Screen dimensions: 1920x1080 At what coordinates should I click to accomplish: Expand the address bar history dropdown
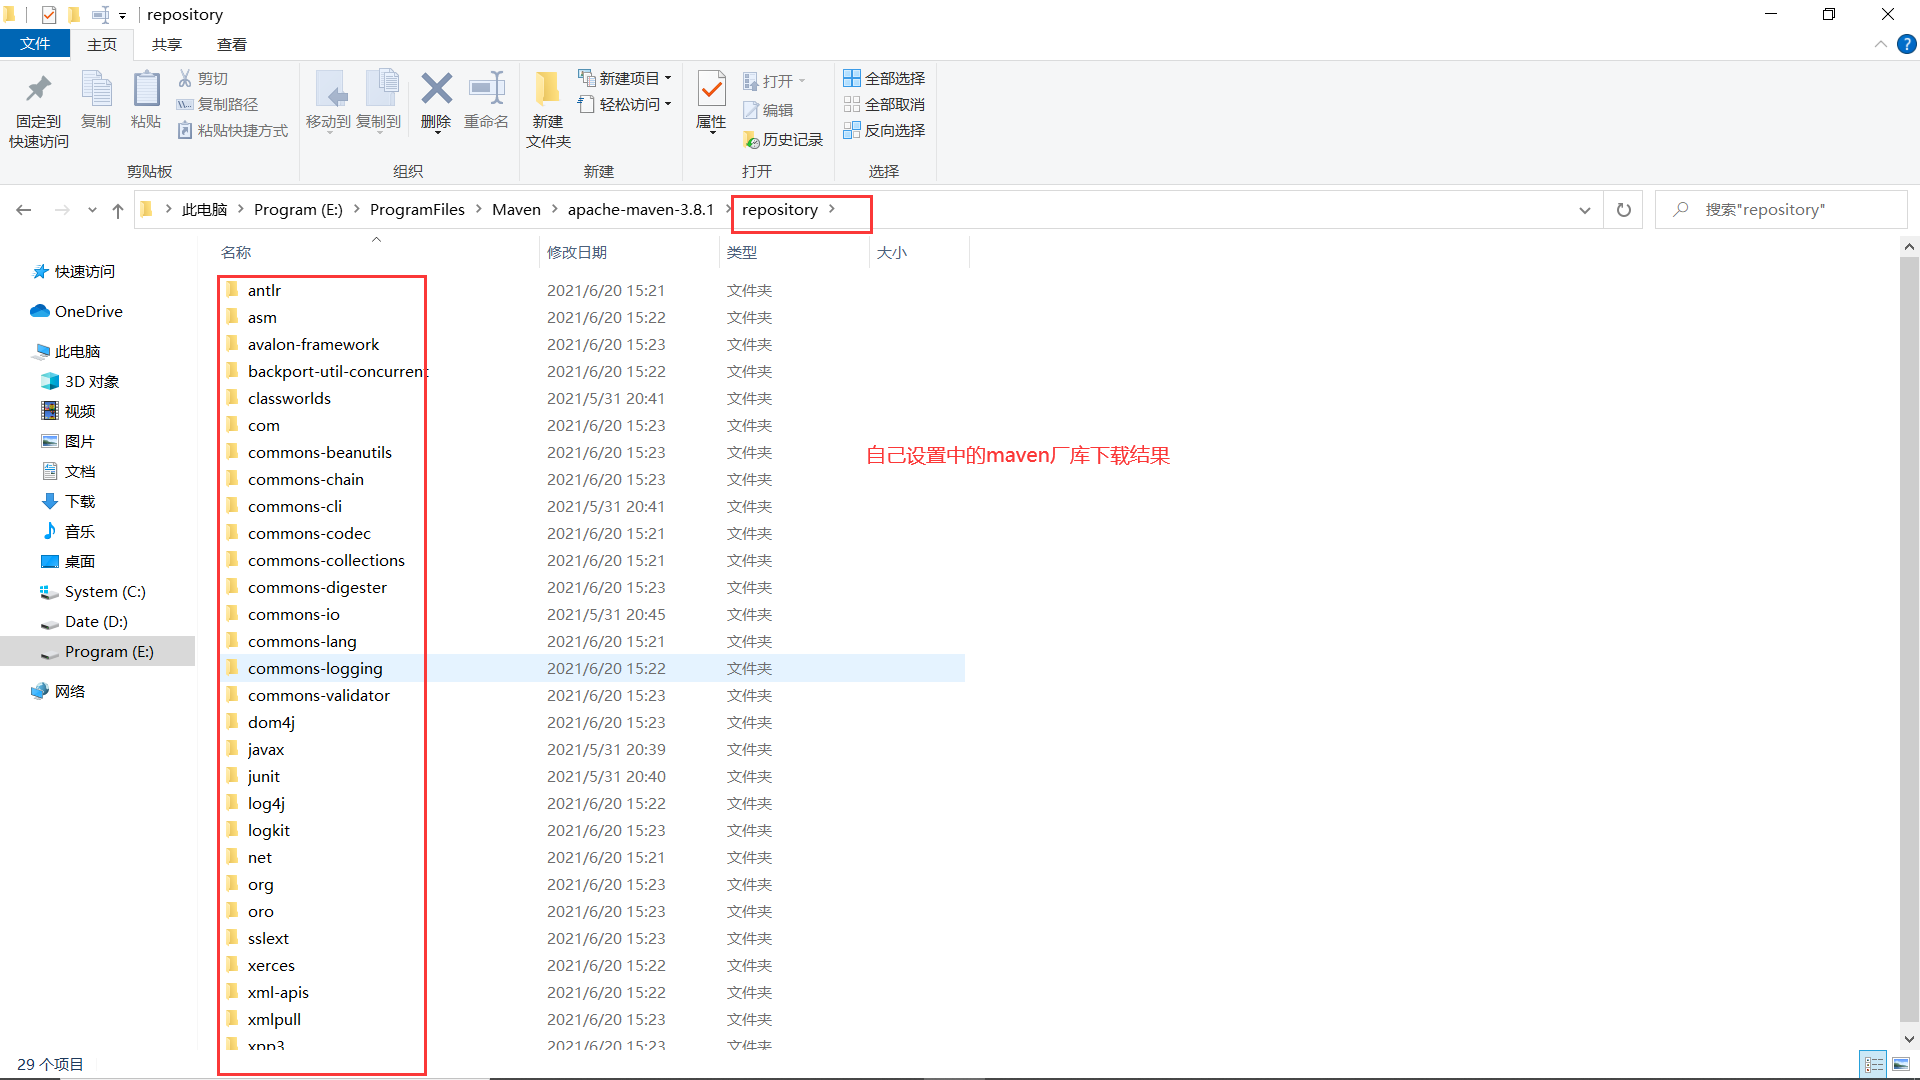[x=1585, y=210]
